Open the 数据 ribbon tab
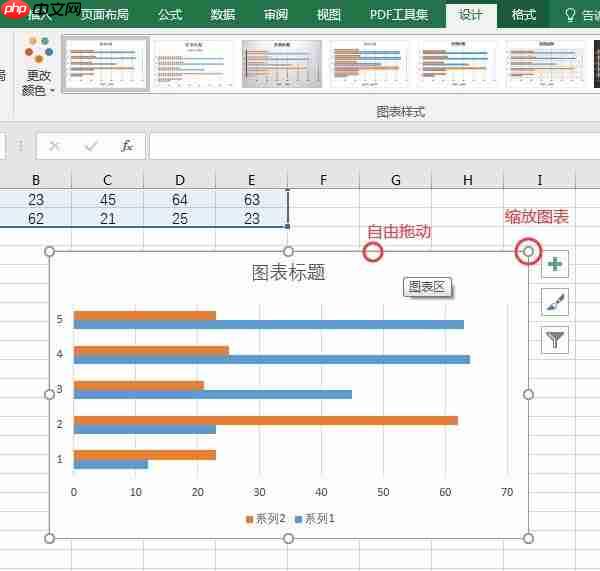The image size is (600, 571). (x=223, y=15)
